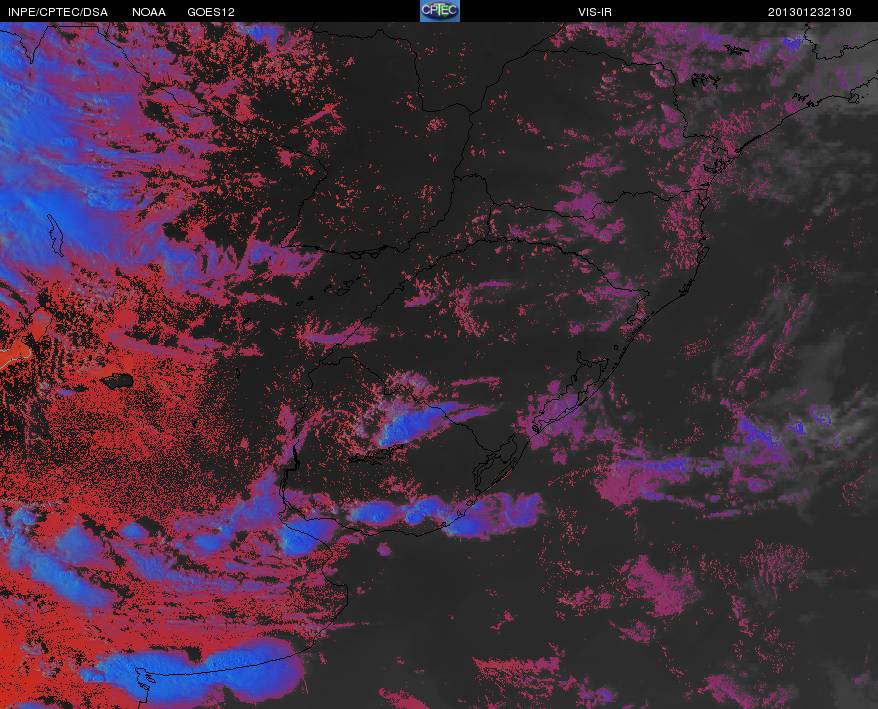Select the GOES12 satellite label

pos(211,12)
